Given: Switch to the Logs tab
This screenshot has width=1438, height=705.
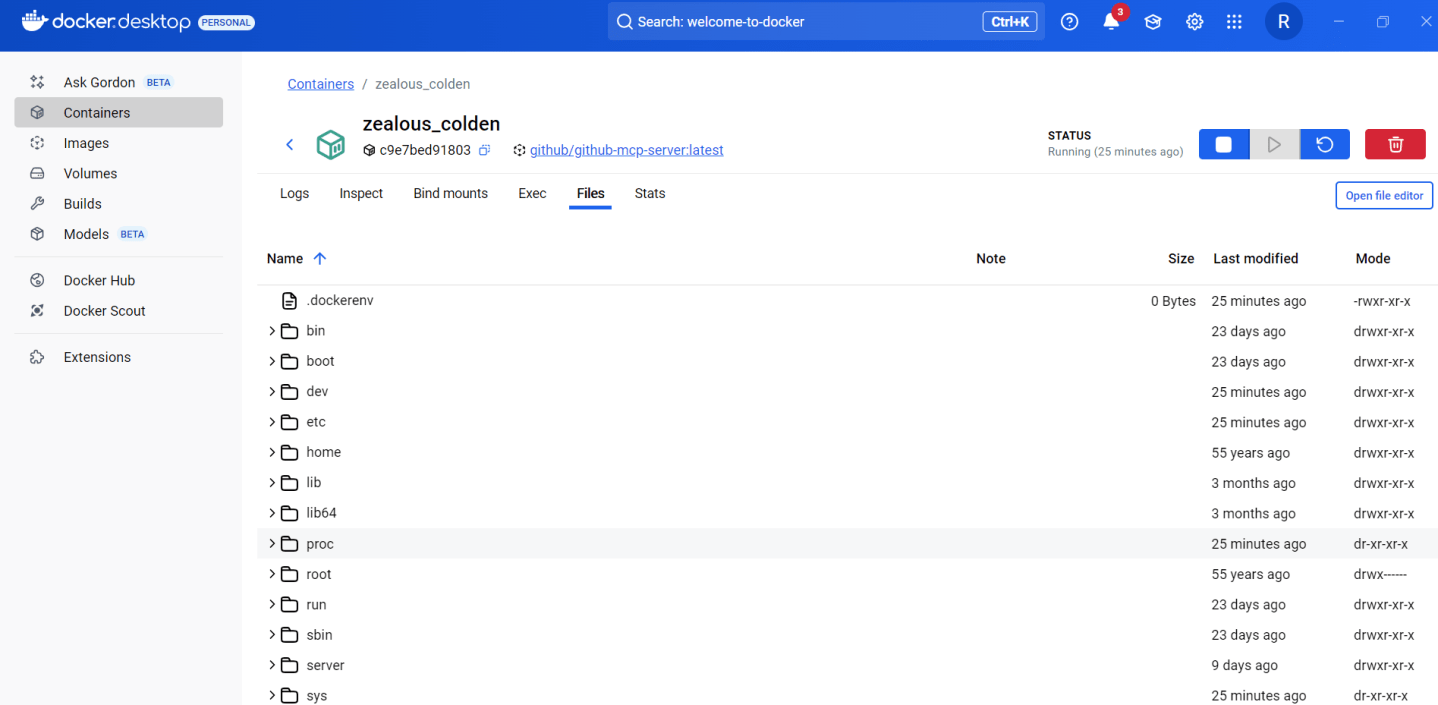Looking at the screenshot, I should click(x=294, y=193).
